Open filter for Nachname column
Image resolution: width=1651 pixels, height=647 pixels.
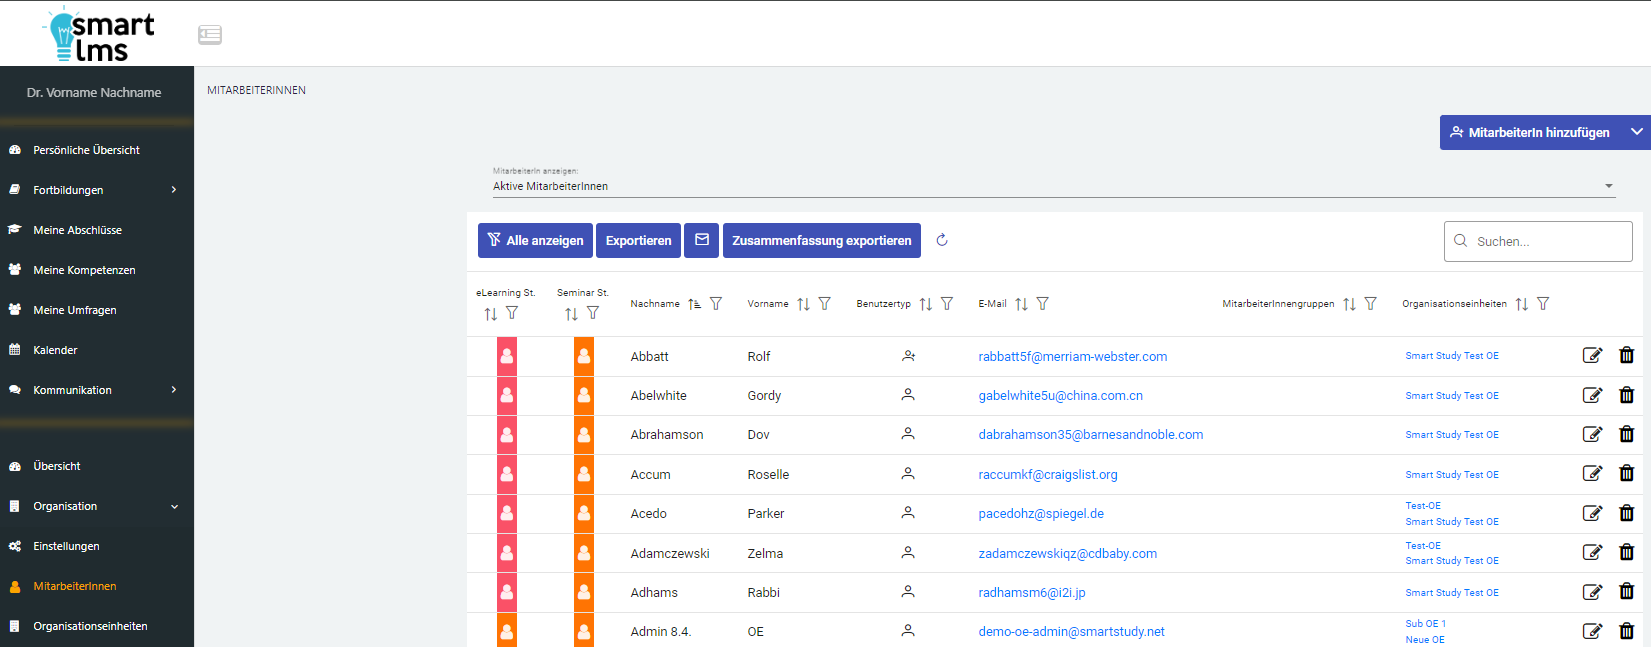716,304
